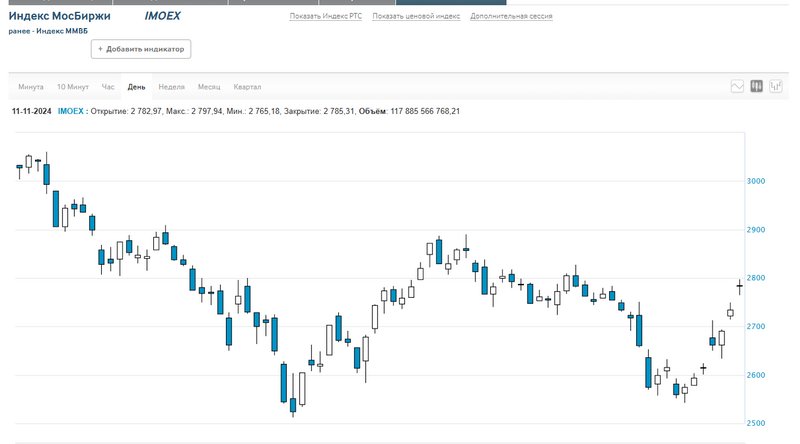800x444 pixels.
Task: Switch to 10 Минут interval
Action: click(73, 87)
